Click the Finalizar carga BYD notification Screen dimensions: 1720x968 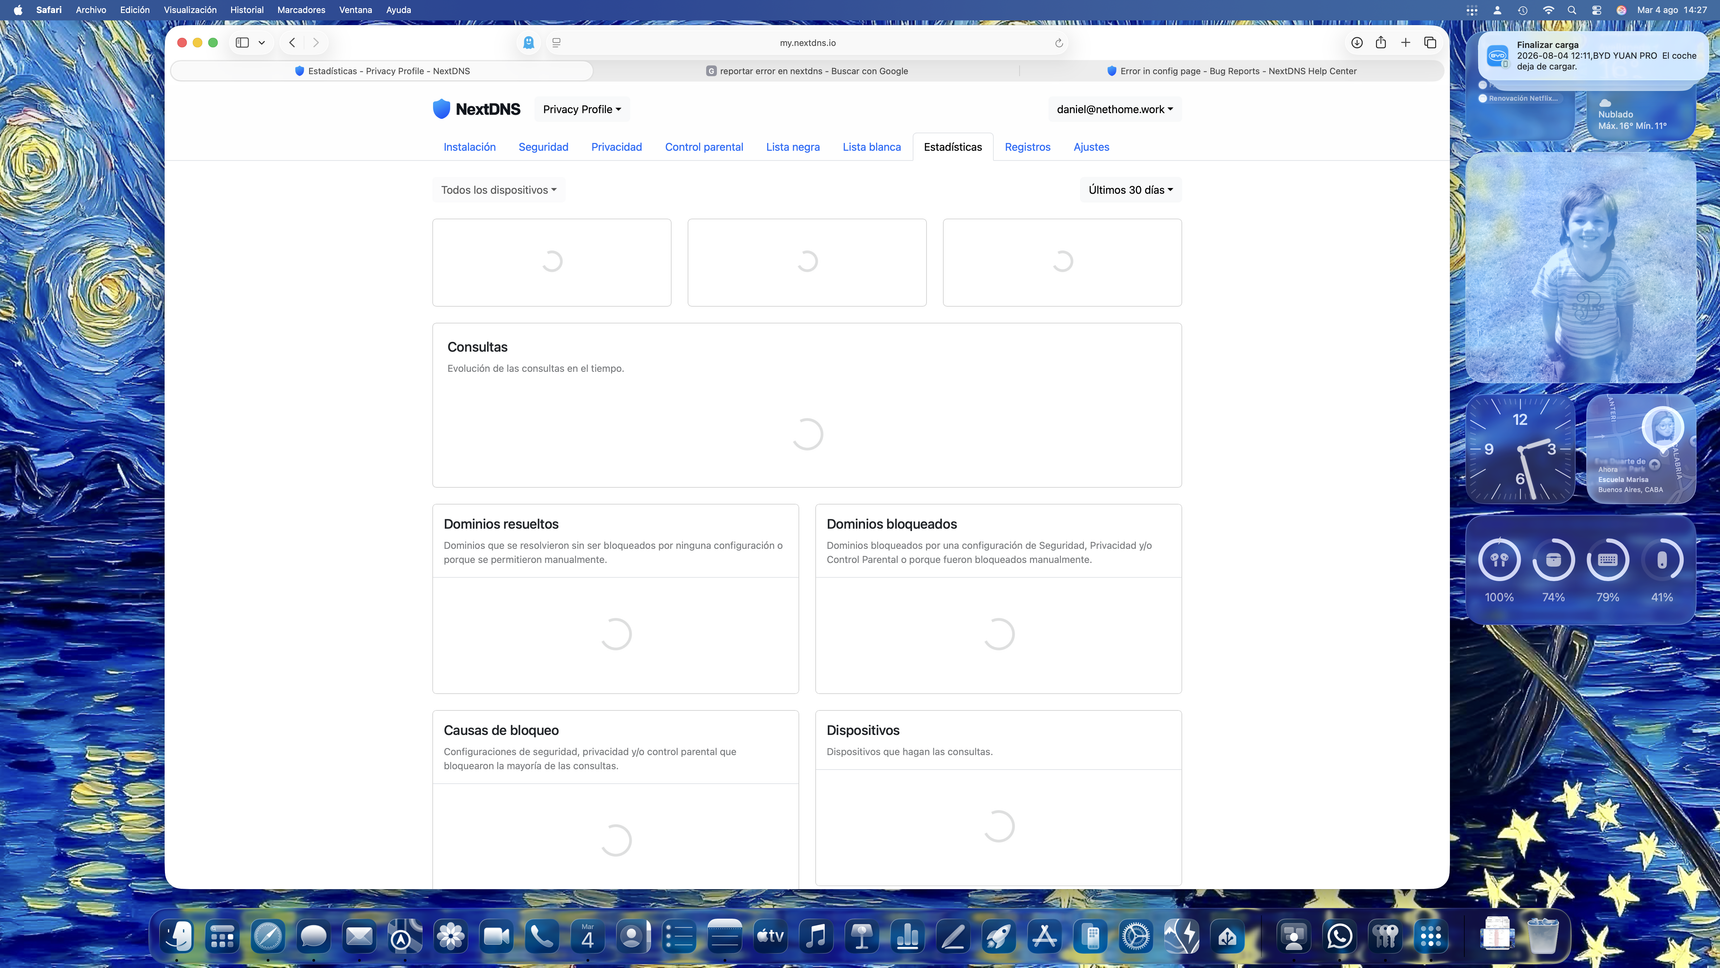tap(1593, 56)
